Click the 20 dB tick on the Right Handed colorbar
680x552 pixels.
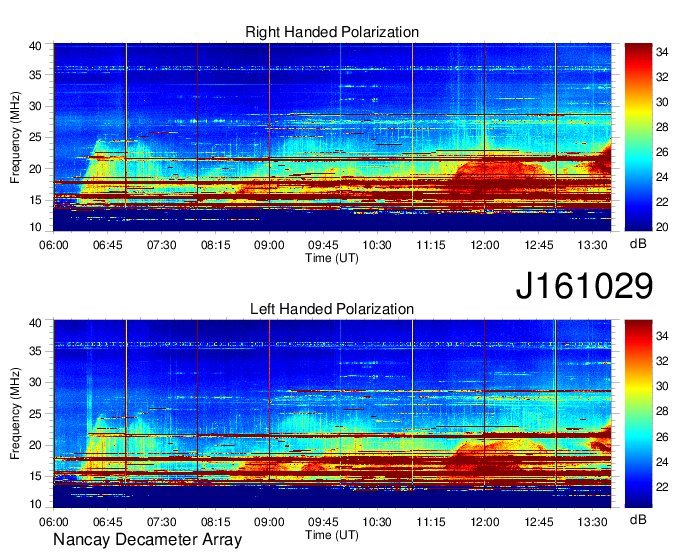662,227
